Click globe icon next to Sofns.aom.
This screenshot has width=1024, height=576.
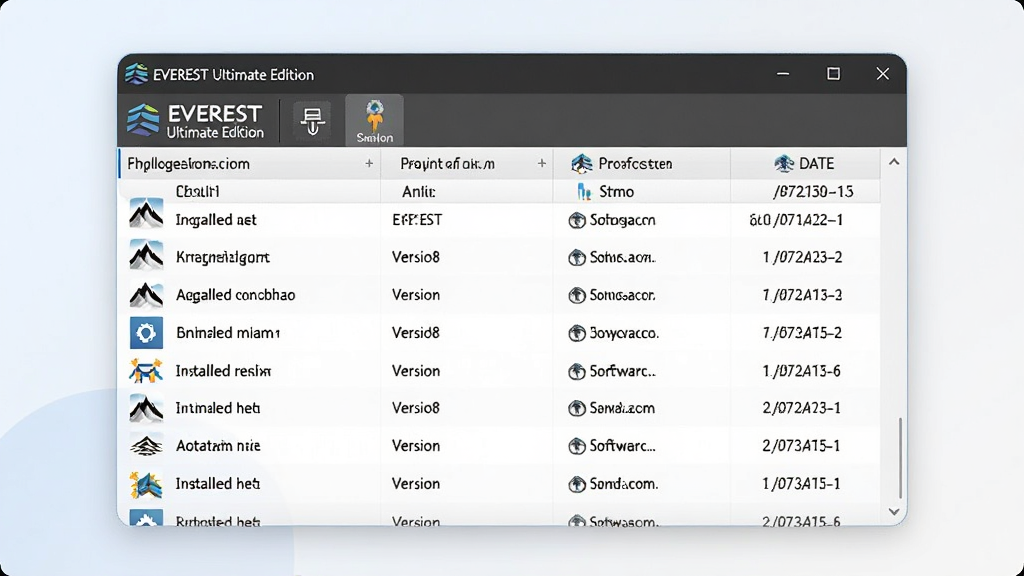point(577,257)
